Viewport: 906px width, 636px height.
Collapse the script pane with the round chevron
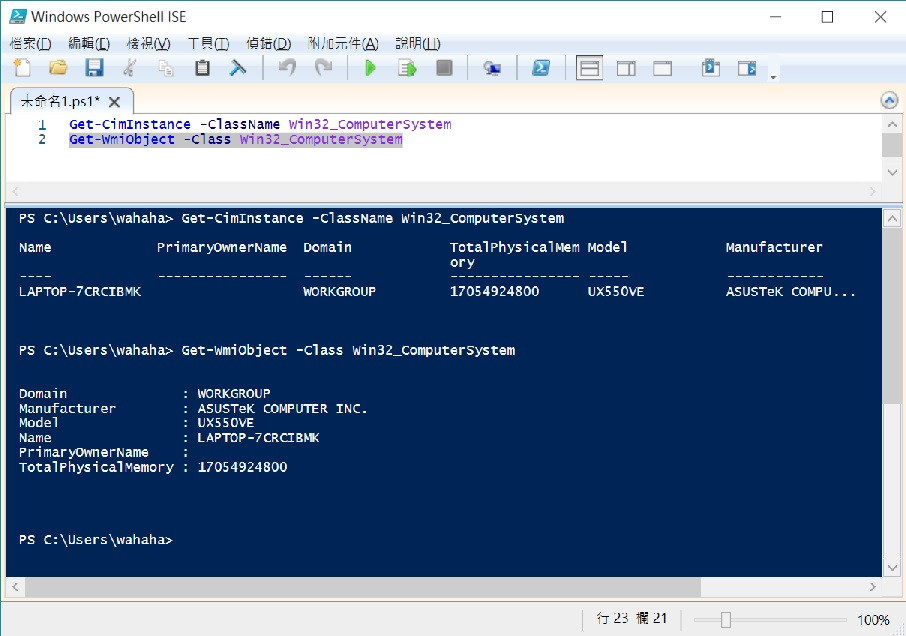889,101
